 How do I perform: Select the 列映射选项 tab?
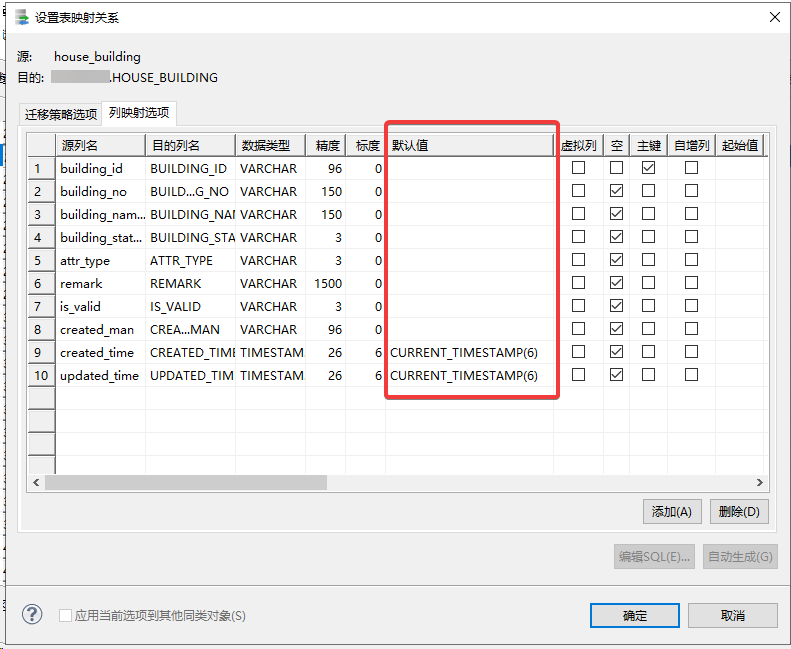click(x=139, y=113)
